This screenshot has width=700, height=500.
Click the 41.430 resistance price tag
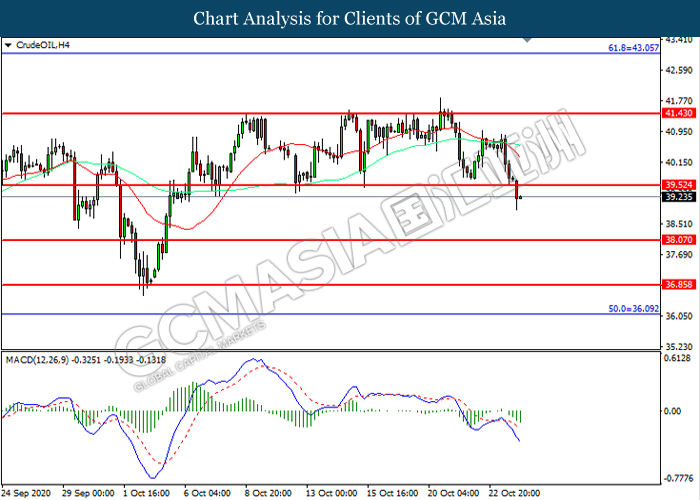pos(679,113)
